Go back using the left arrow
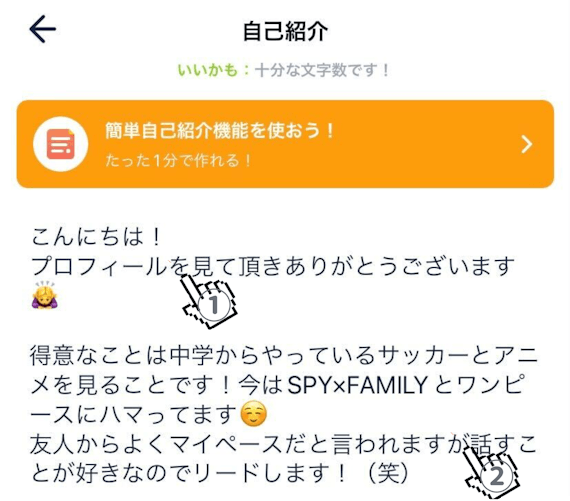This screenshot has width=570, height=501. (x=43, y=29)
